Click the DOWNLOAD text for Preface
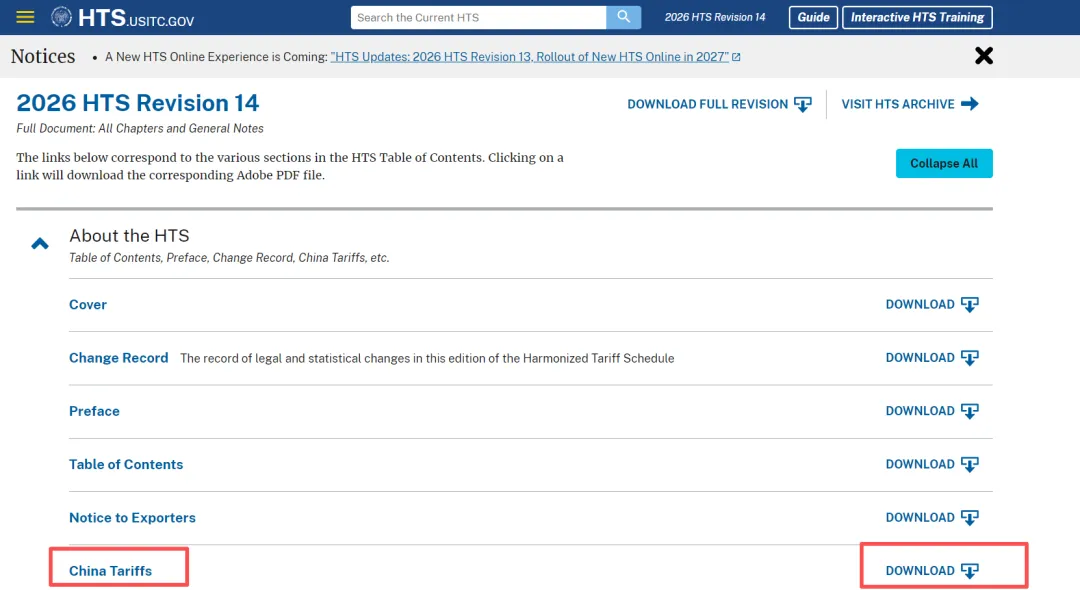Image resolution: width=1080 pixels, height=590 pixels. click(920, 411)
